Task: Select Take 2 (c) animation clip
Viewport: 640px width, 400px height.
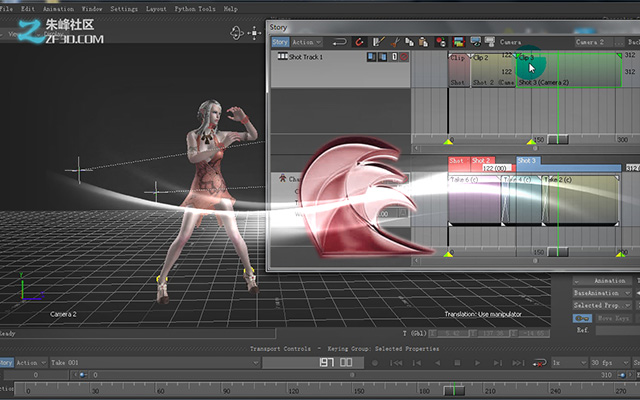Action: click(581, 200)
